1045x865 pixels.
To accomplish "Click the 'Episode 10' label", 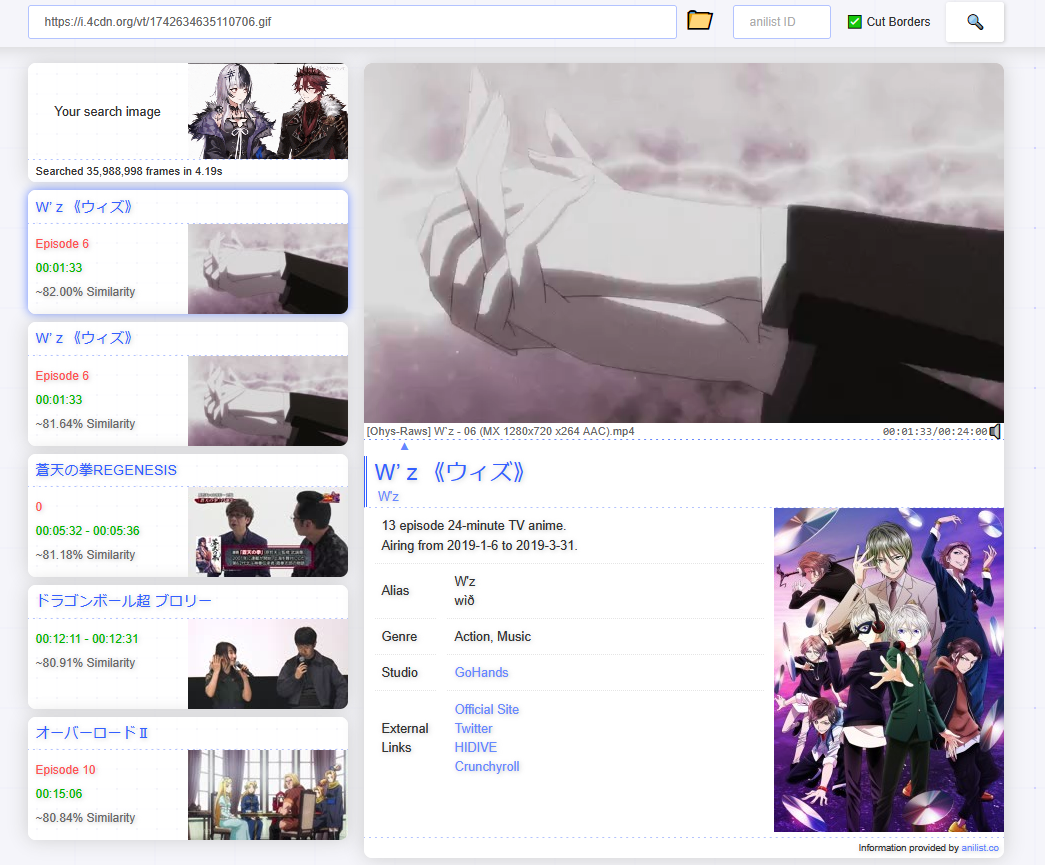I will (x=65, y=770).
